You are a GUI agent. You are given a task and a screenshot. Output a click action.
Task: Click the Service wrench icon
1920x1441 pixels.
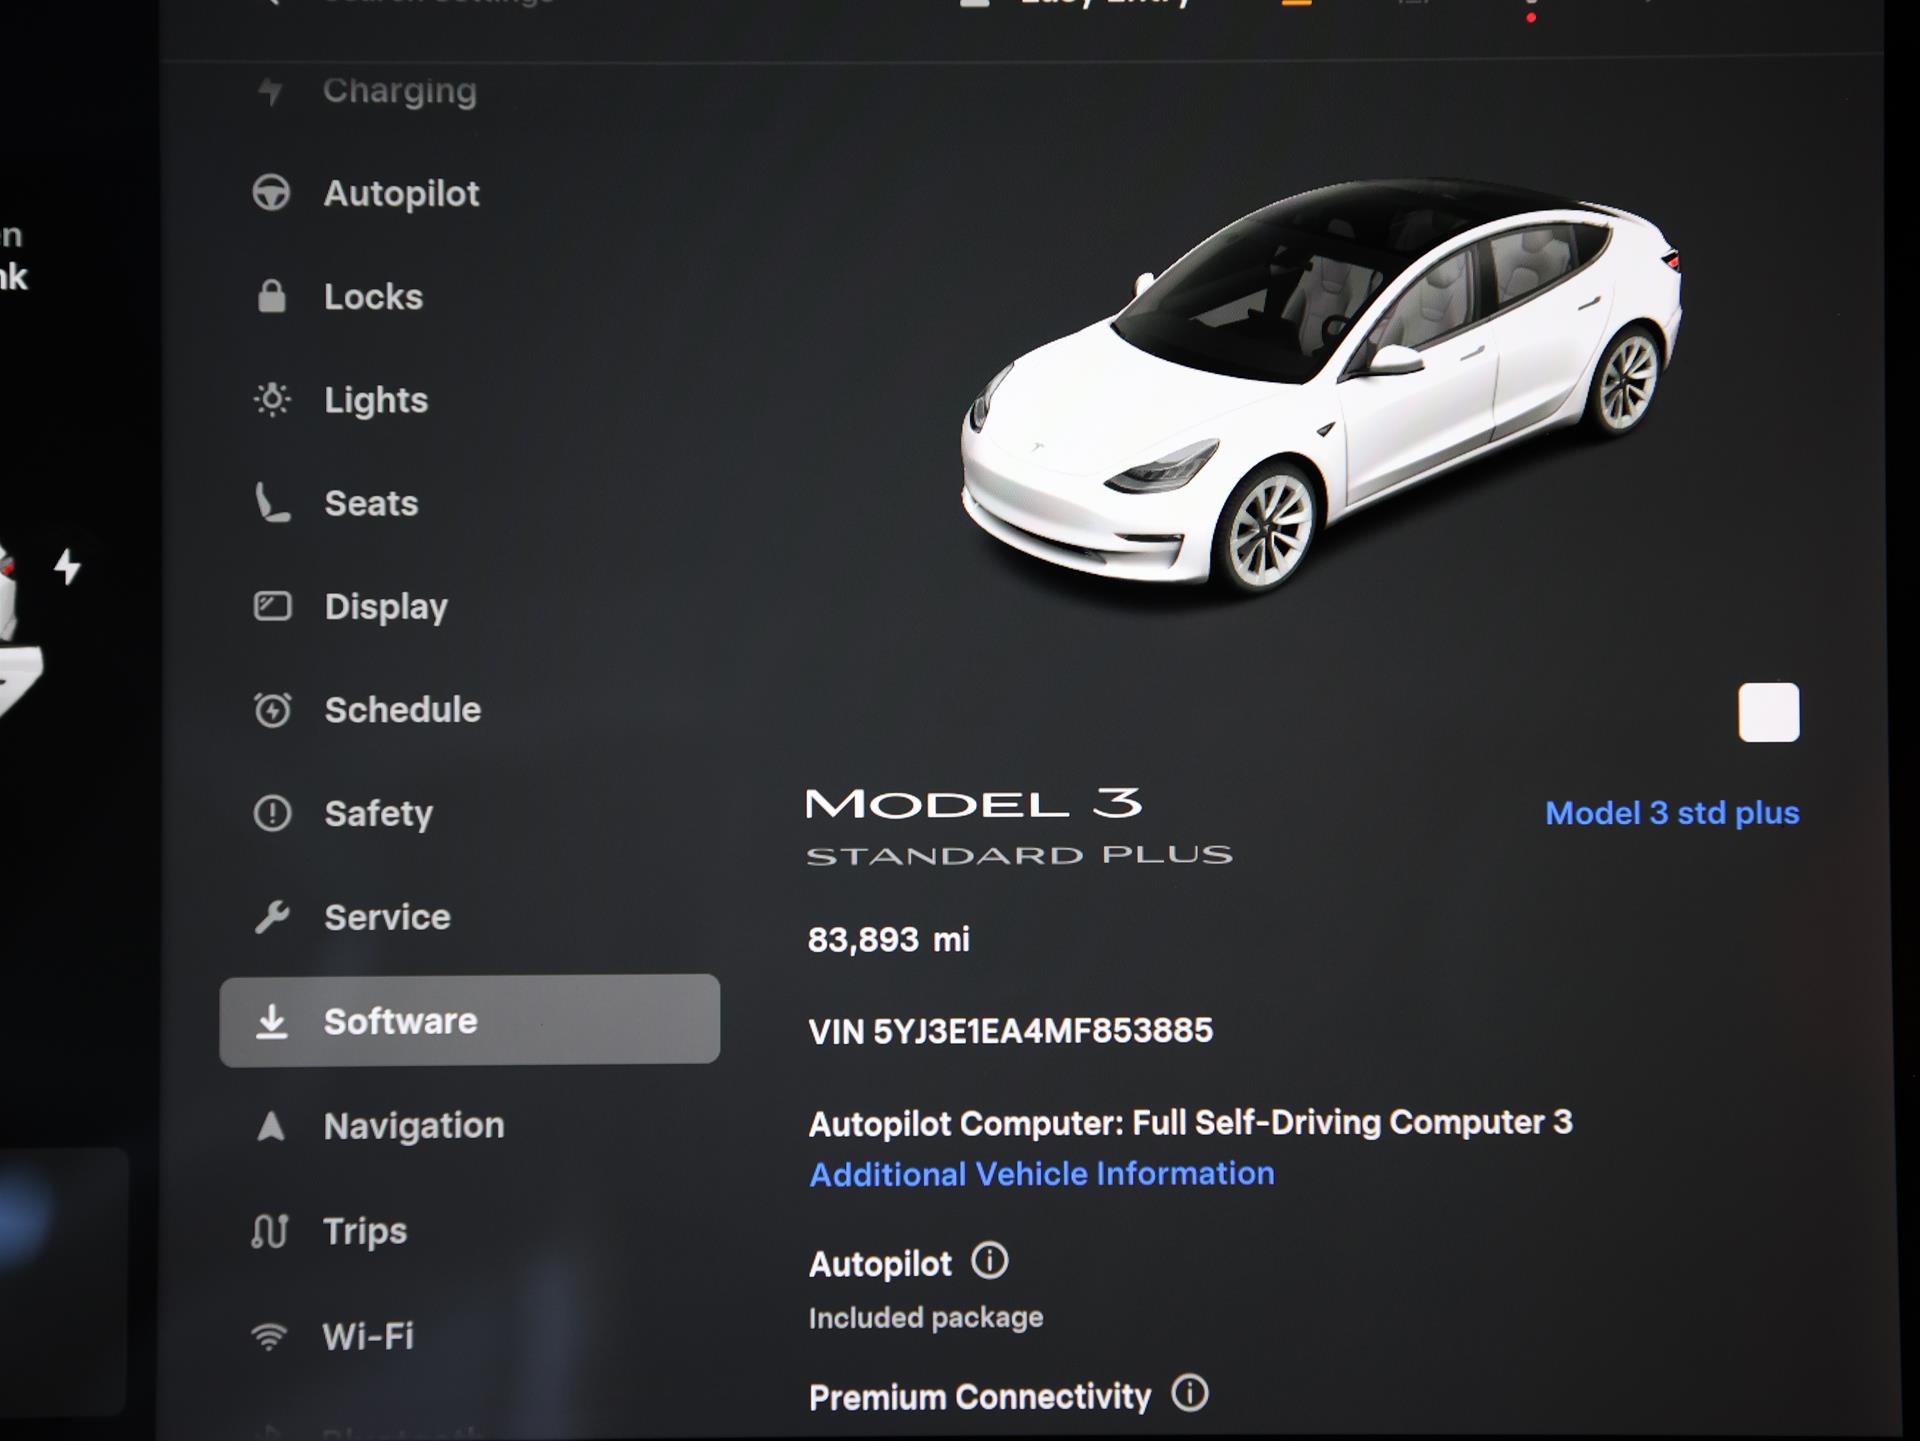click(x=272, y=916)
